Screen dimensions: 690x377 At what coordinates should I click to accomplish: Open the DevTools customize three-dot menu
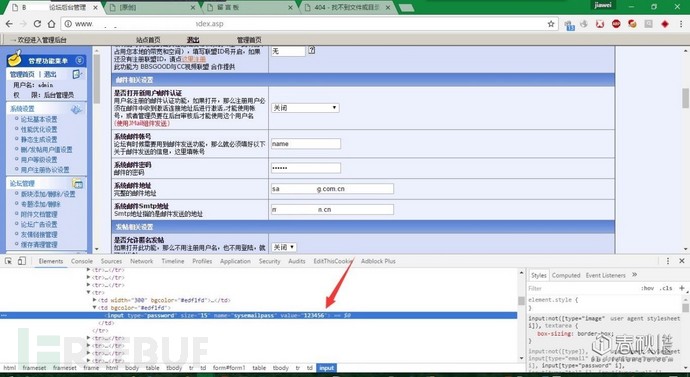668,261
